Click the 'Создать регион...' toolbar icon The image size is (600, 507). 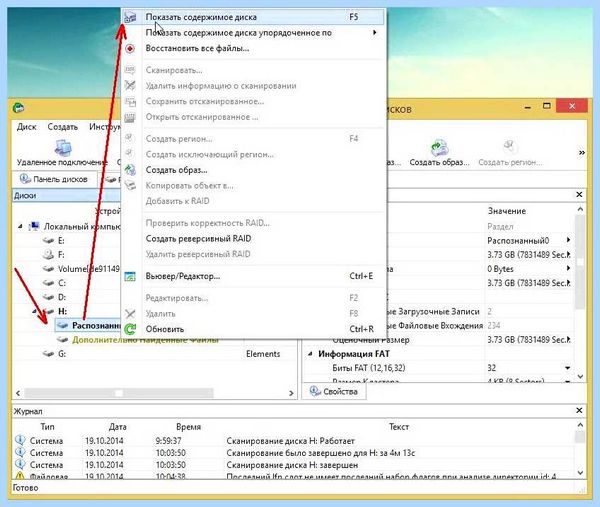click(x=510, y=147)
